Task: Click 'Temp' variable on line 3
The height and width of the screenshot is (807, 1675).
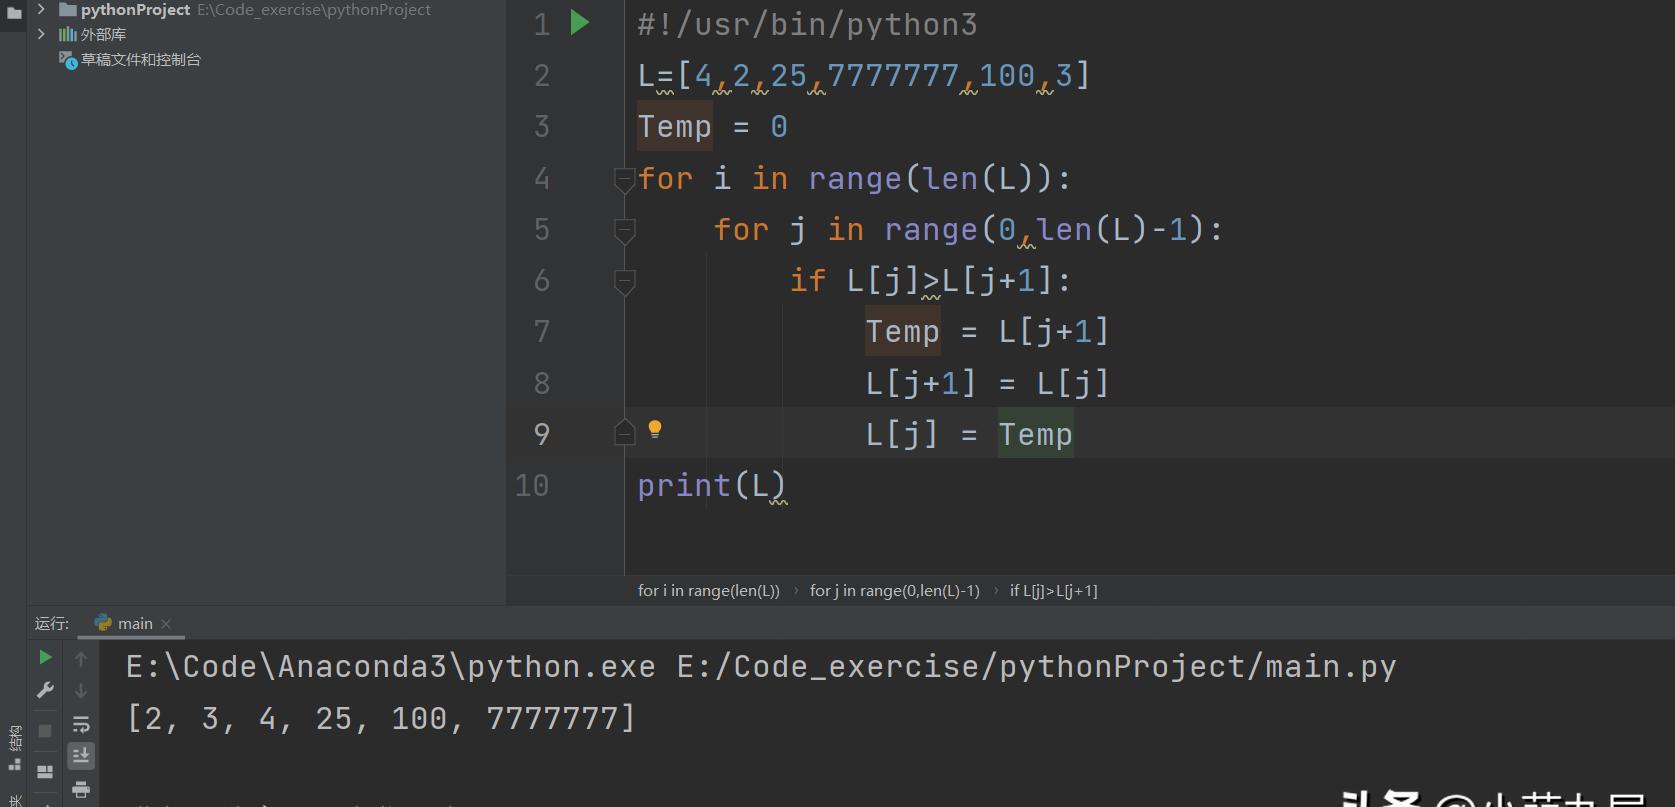Action: (x=675, y=127)
